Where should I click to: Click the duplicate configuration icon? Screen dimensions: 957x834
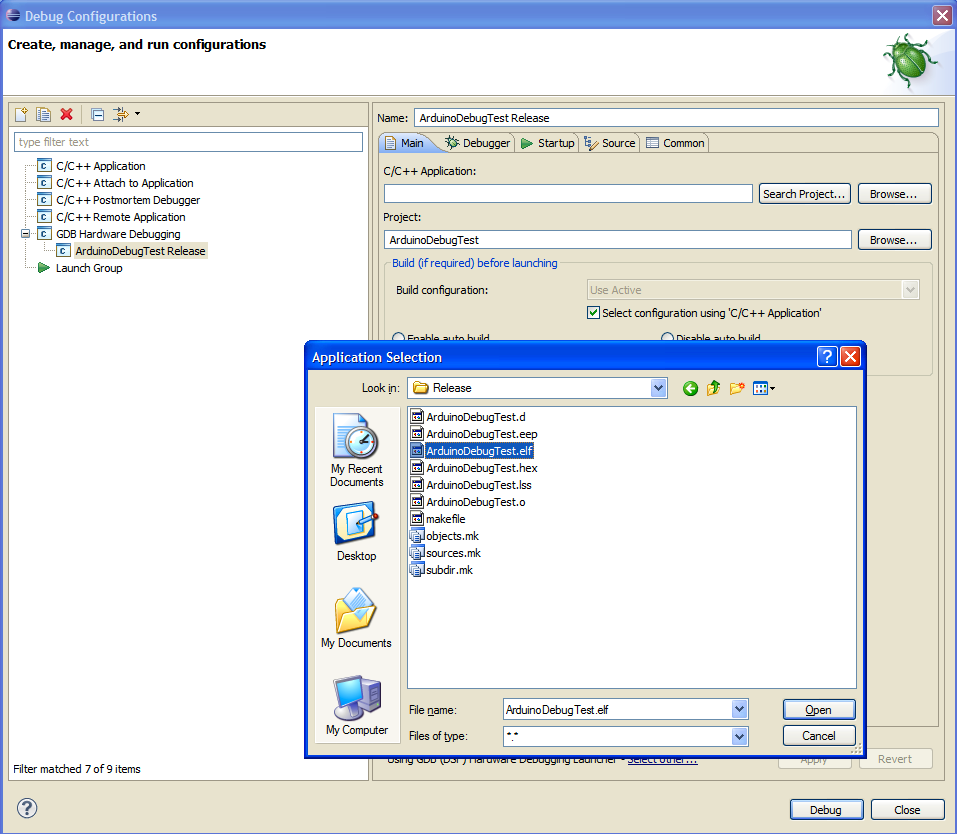click(x=43, y=114)
